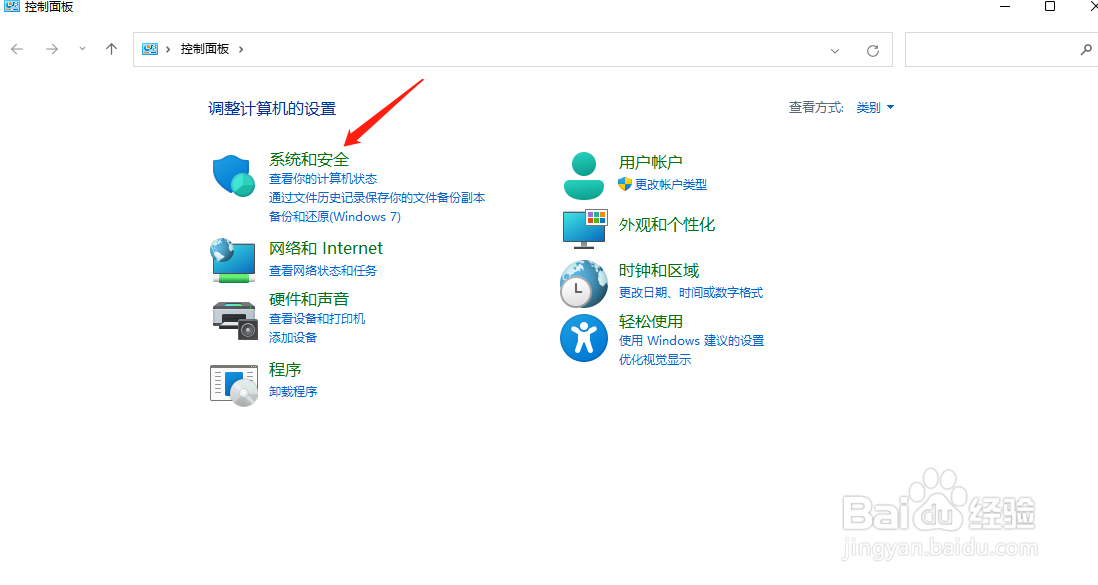This screenshot has height=585, width=1098.
Task: Click the 卸载程序 link
Action: [x=293, y=392]
